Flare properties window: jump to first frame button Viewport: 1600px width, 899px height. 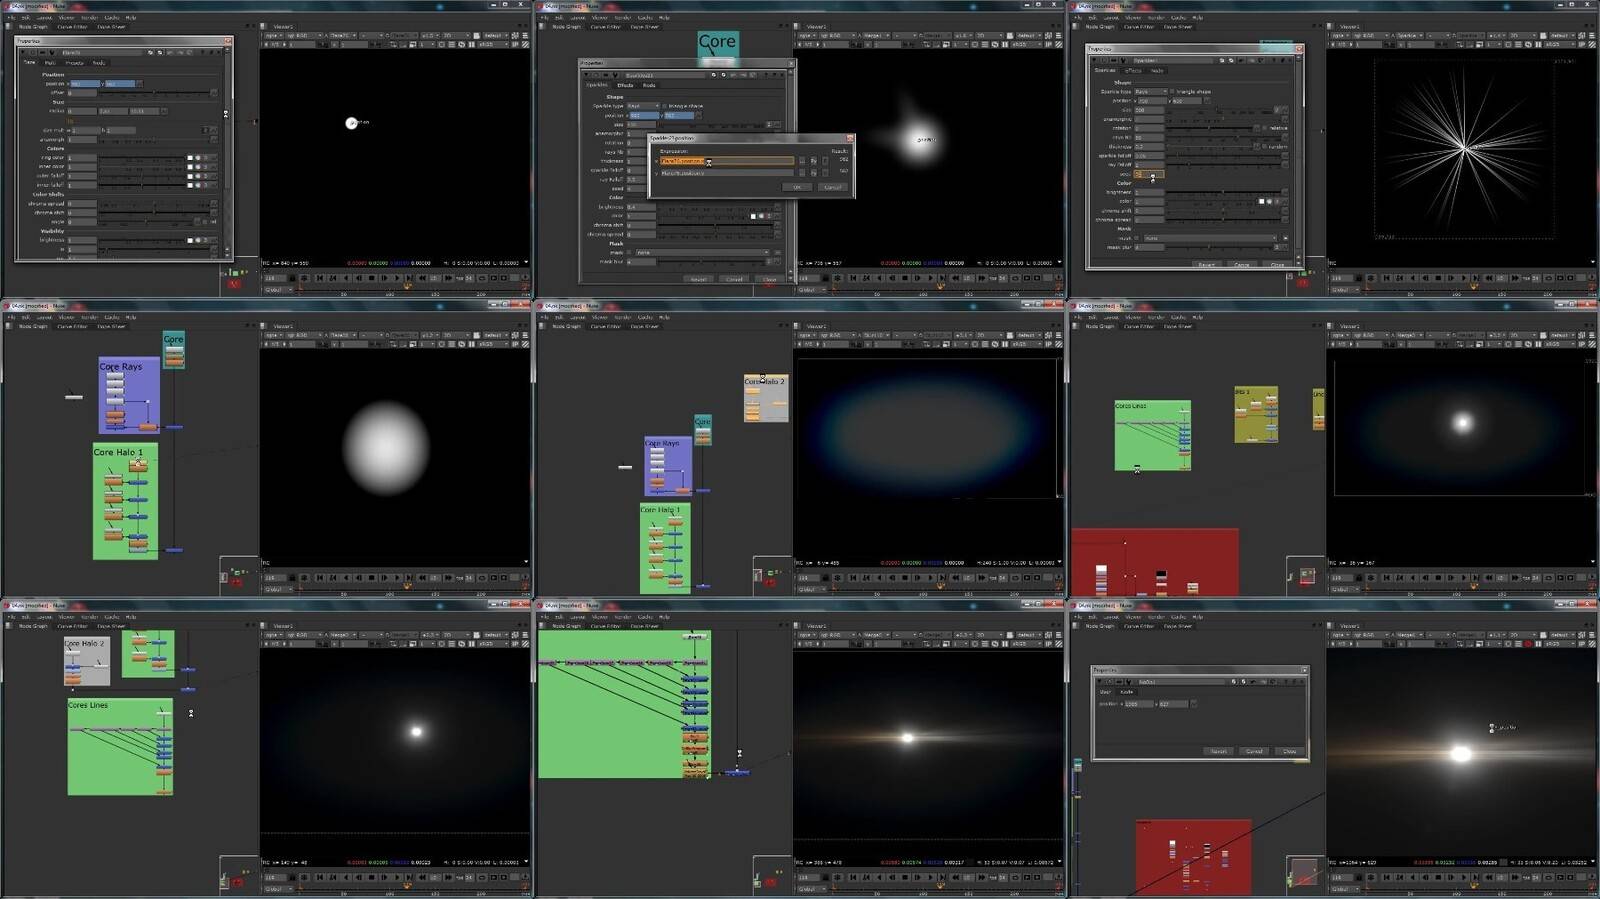click(x=319, y=278)
